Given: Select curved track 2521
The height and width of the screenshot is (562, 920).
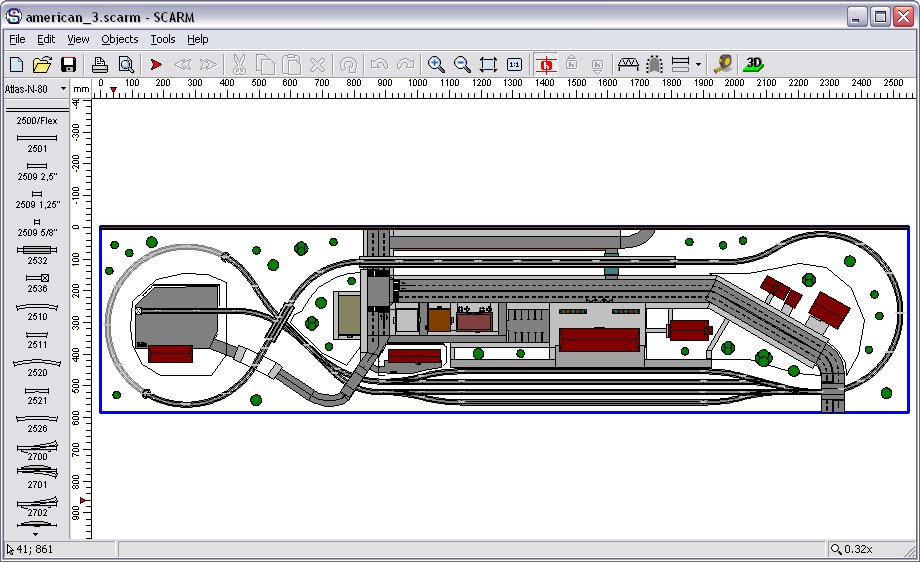Looking at the screenshot, I should (37, 395).
